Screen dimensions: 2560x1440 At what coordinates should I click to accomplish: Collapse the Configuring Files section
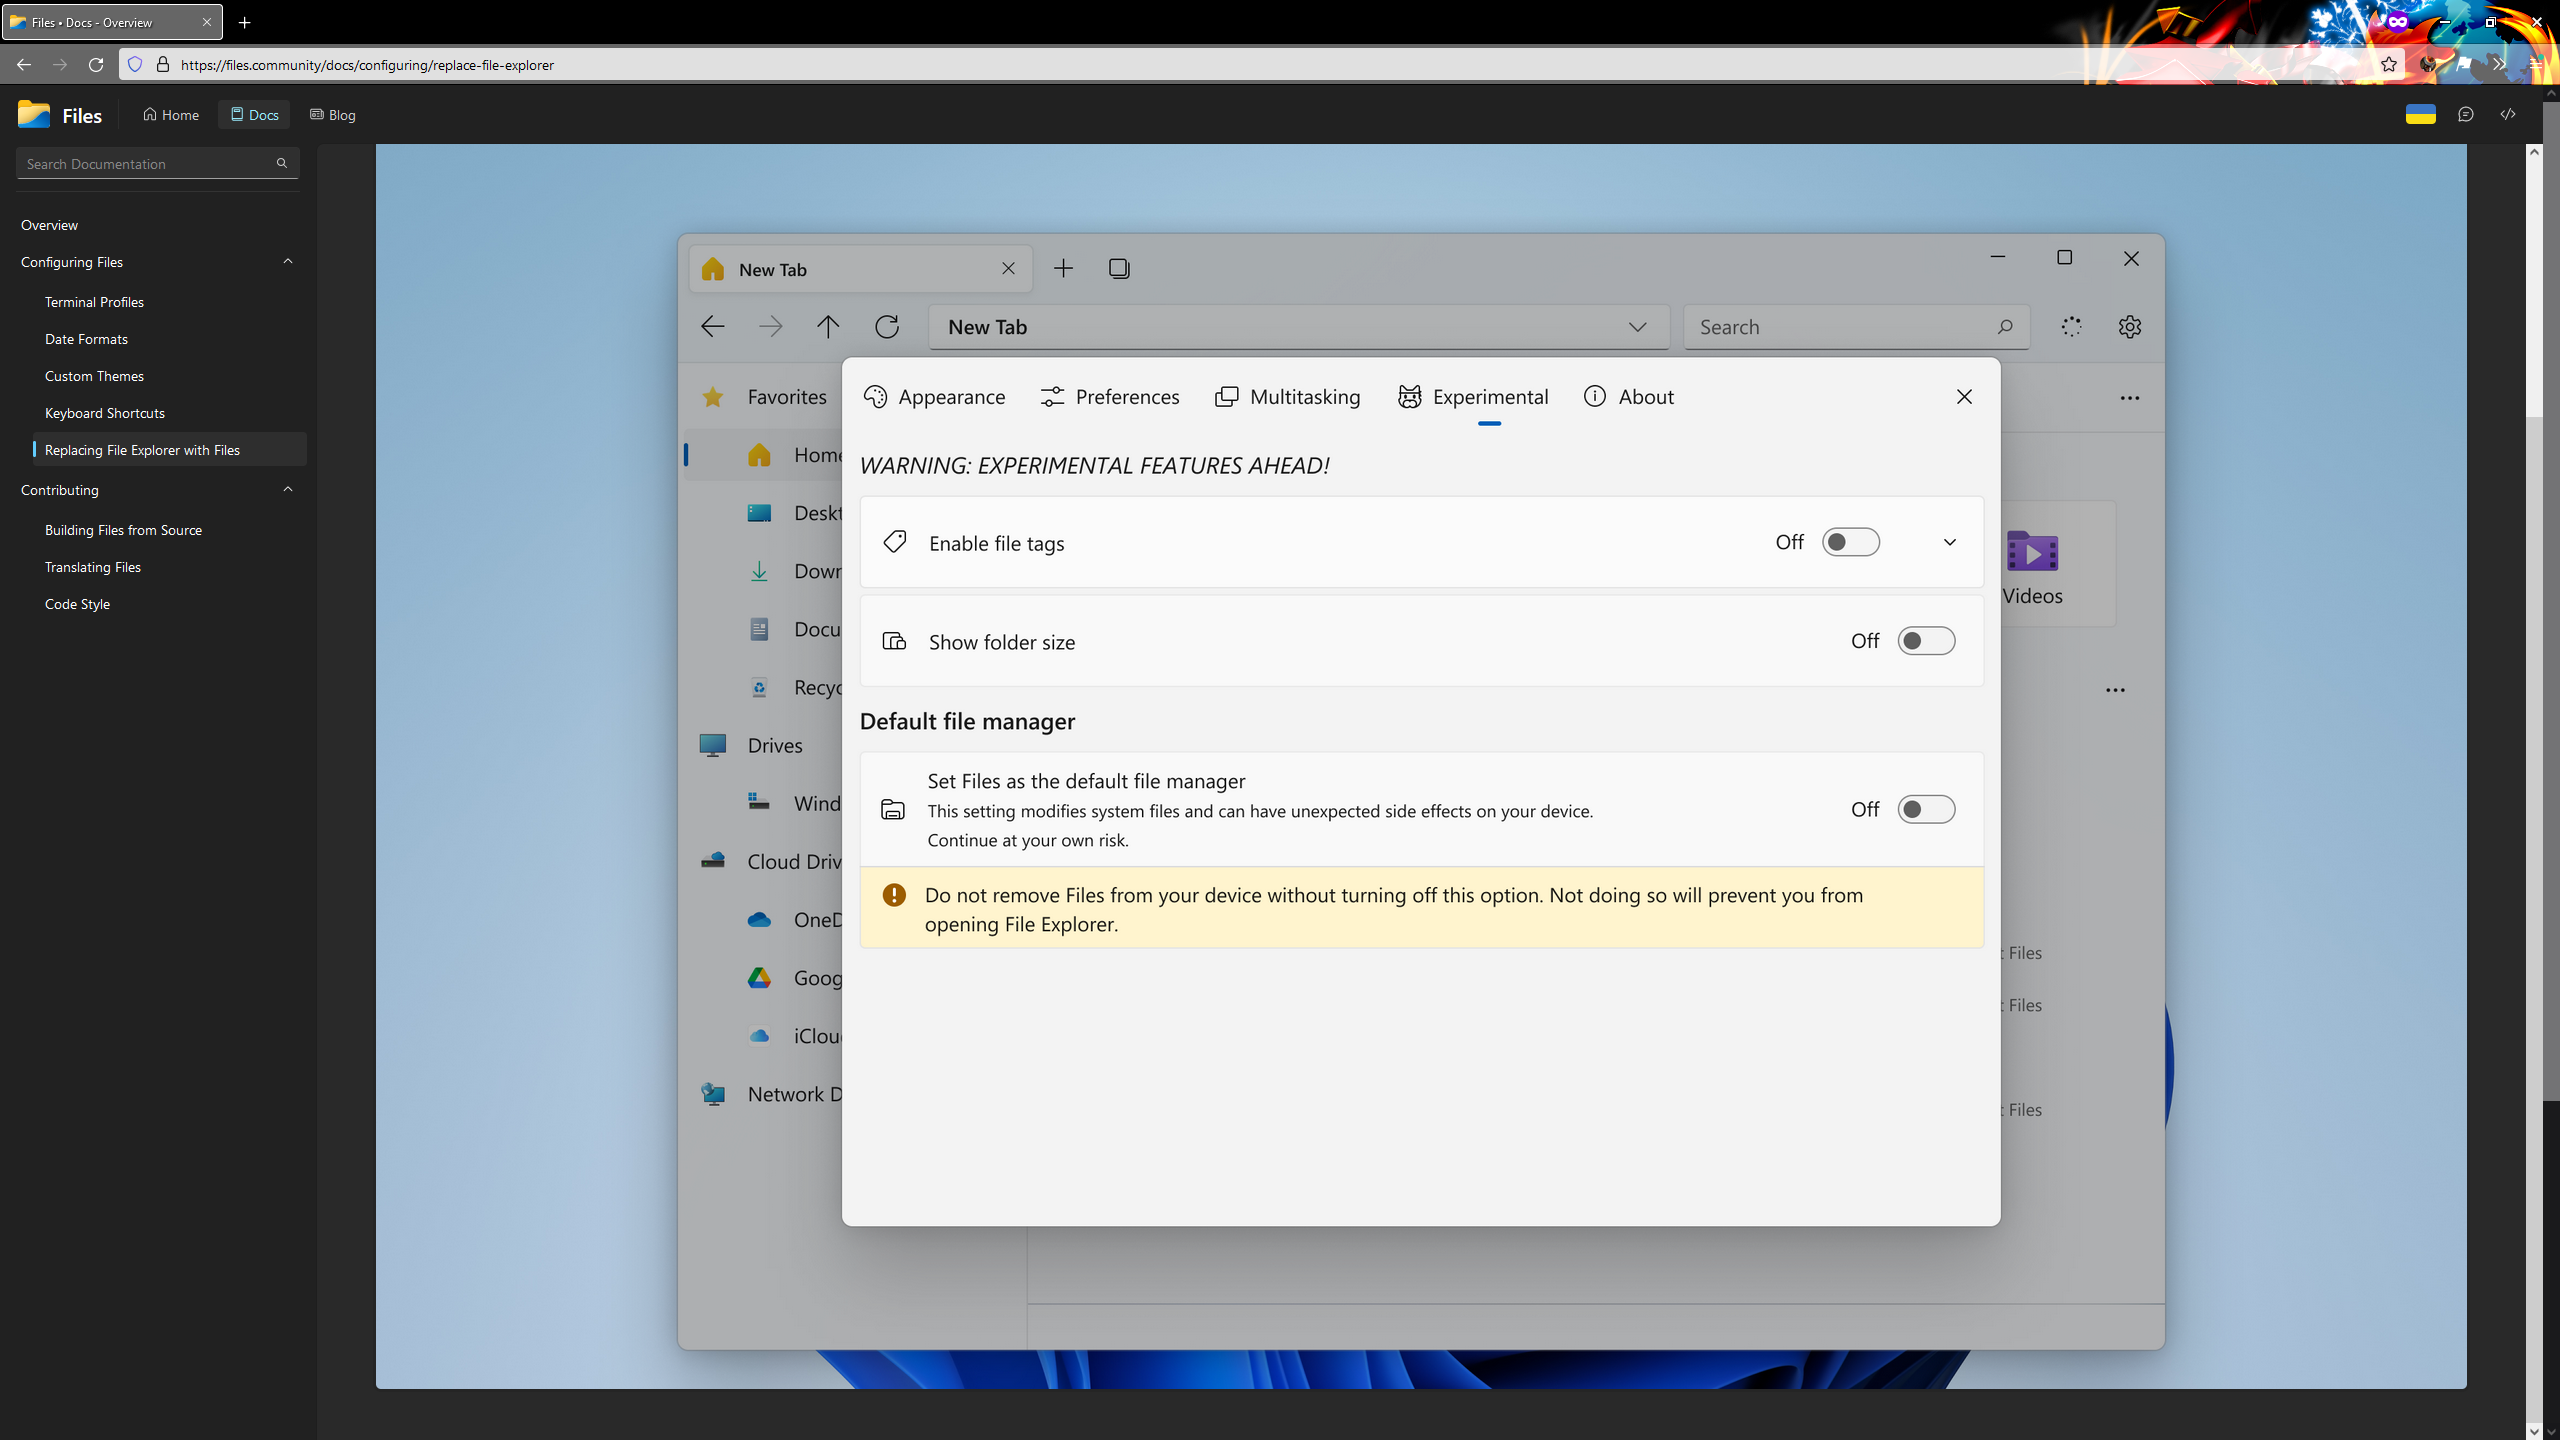coord(287,261)
